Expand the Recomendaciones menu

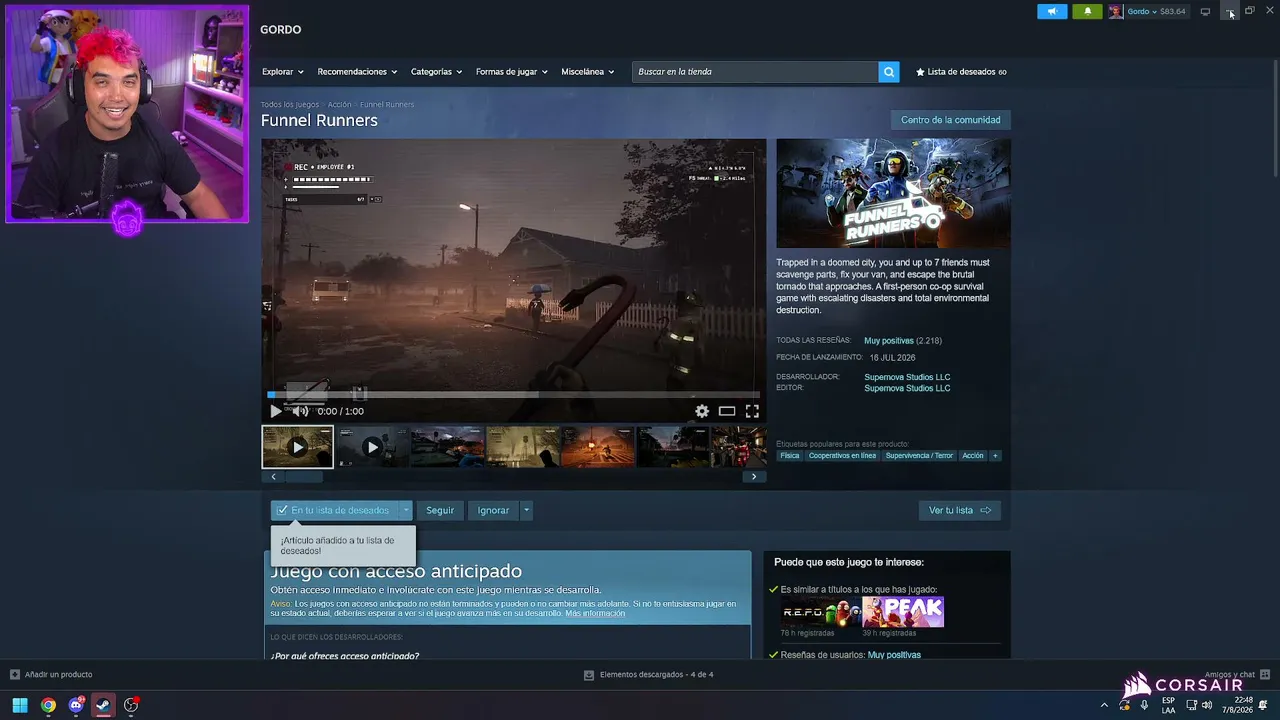[x=357, y=72]
